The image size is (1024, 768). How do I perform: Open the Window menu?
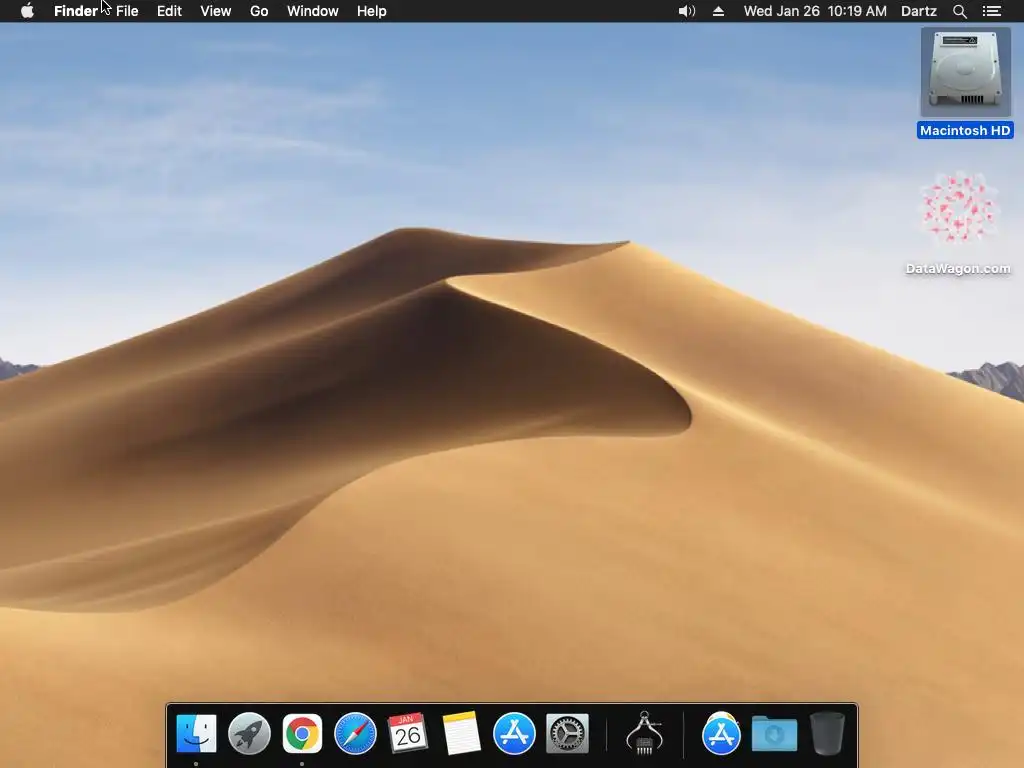click(313, 11)
